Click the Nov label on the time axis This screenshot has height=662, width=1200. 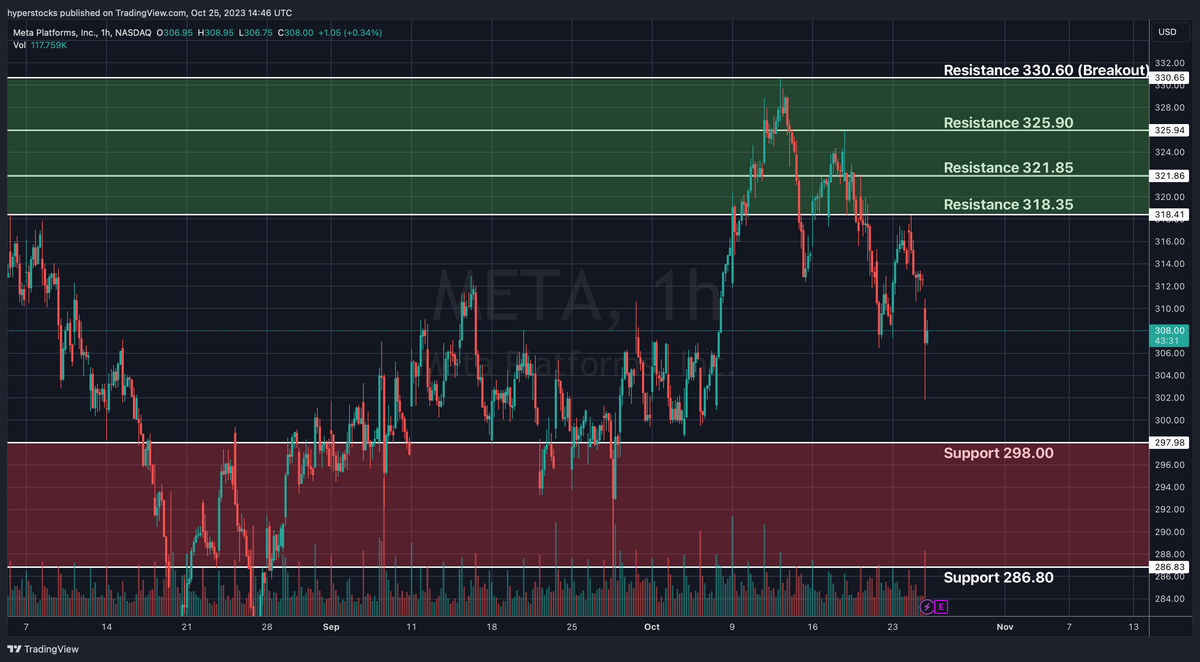tap(1004, 627)
